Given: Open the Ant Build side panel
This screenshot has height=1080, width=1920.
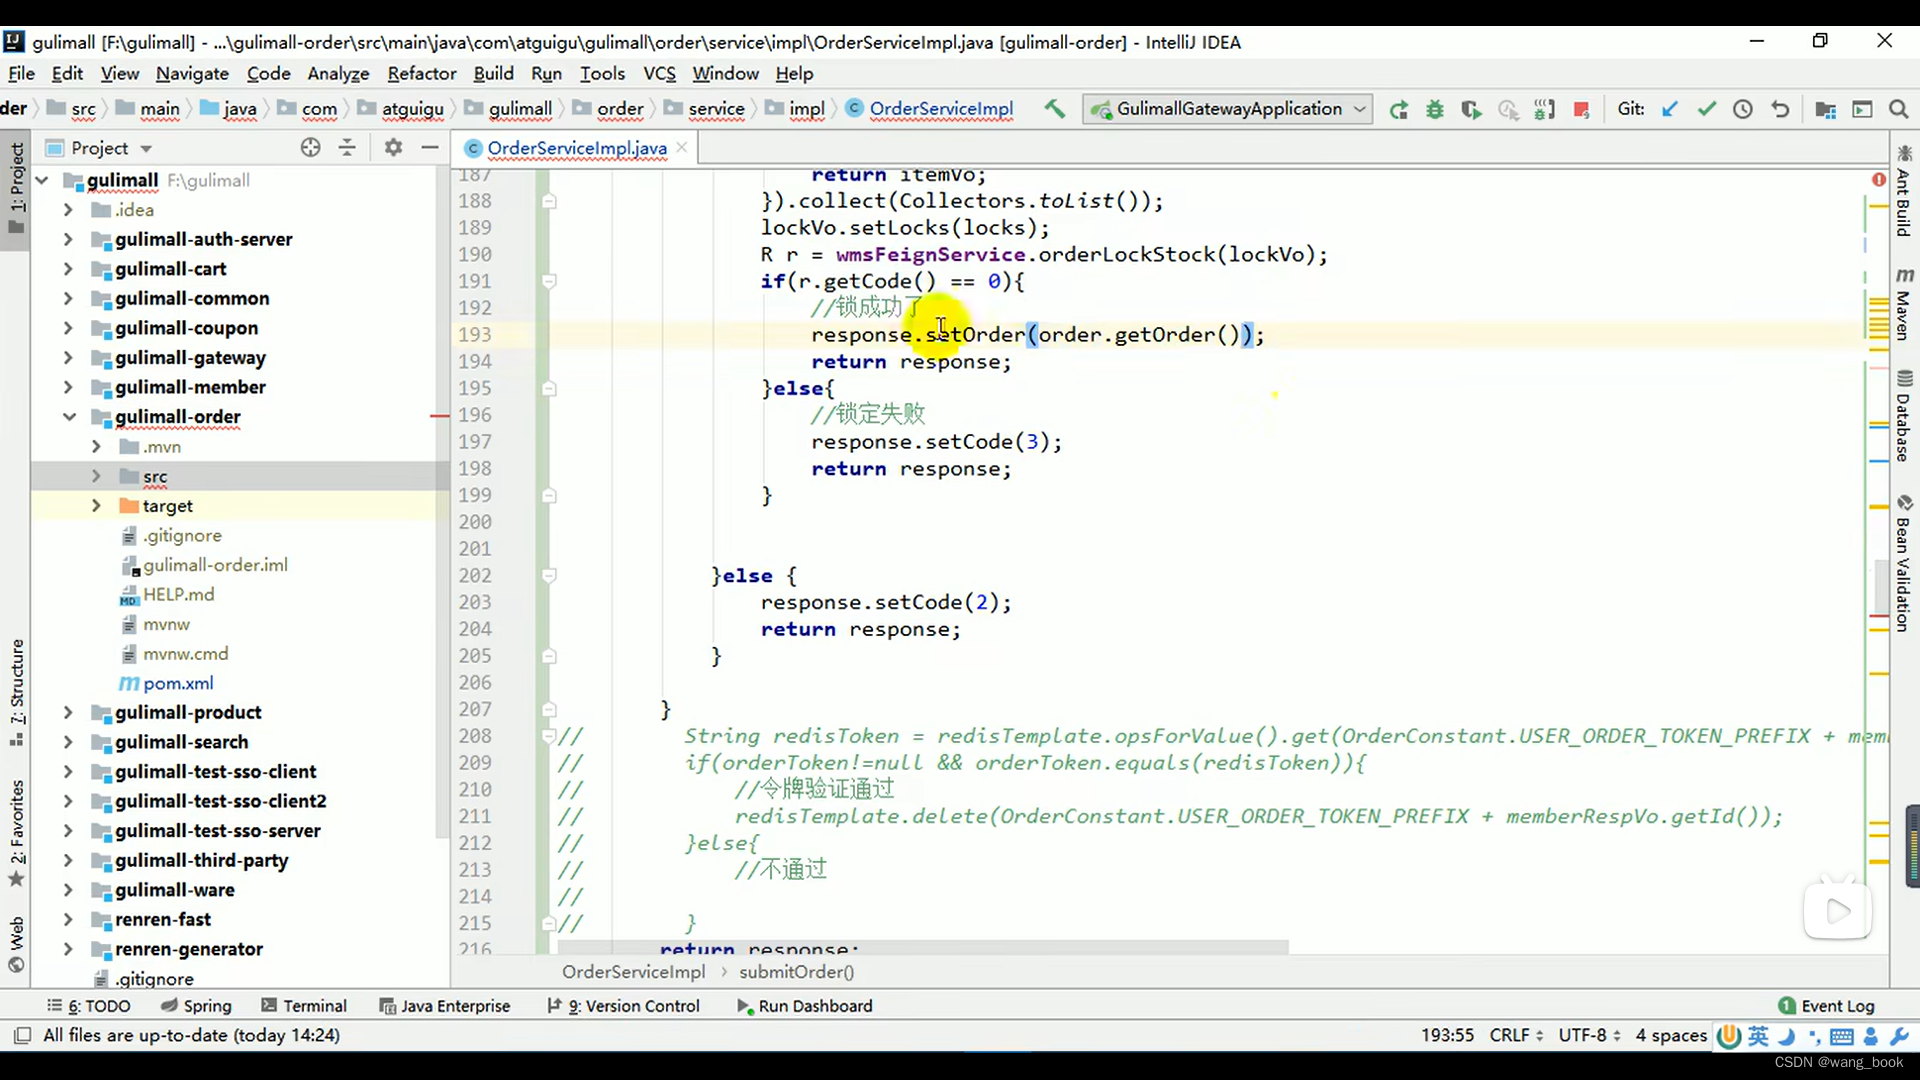Looking at the screenshot, I should click(x=1904, y=192).
